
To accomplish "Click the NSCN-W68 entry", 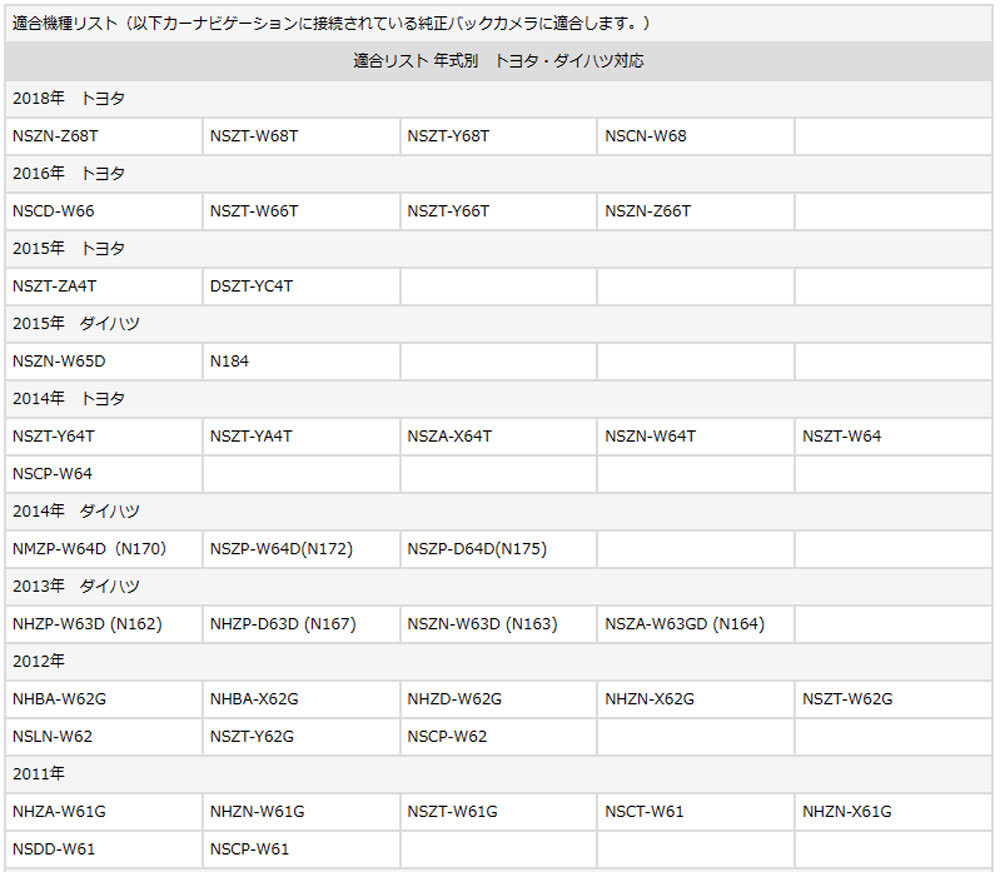I will pos(696,136).
